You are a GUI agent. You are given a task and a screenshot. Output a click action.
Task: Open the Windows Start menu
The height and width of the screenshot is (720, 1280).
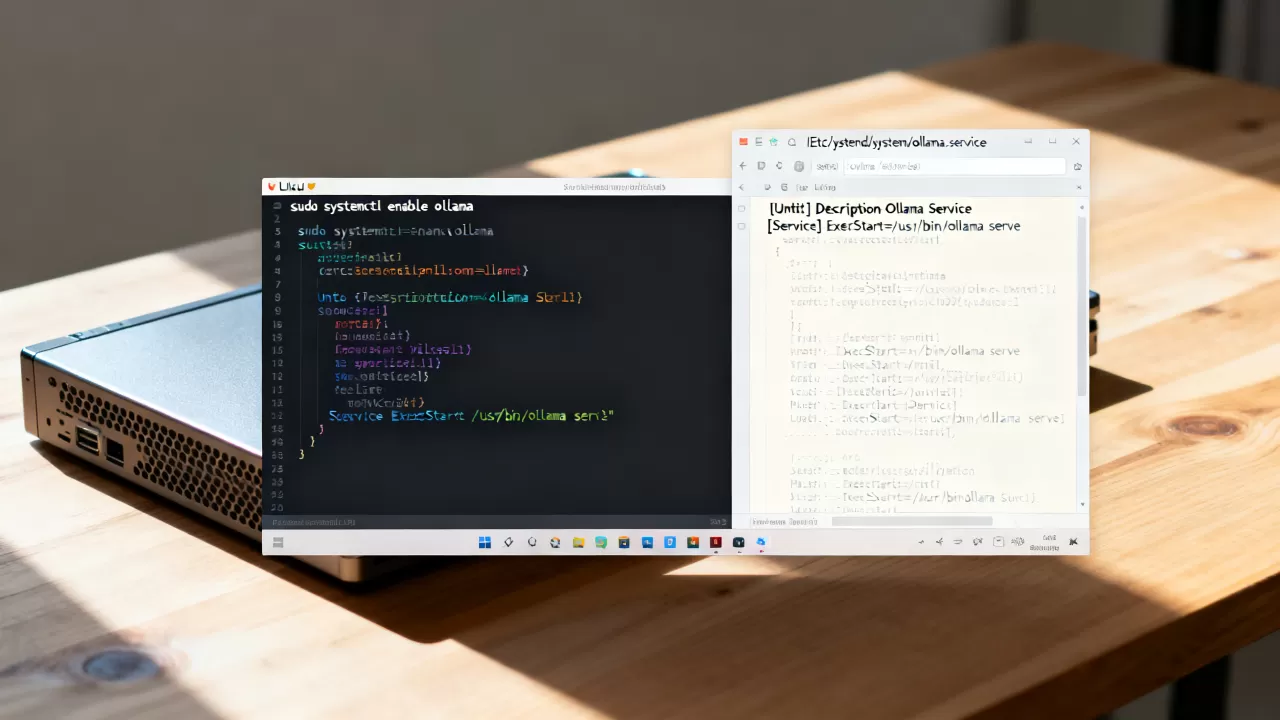click(485, 542)
